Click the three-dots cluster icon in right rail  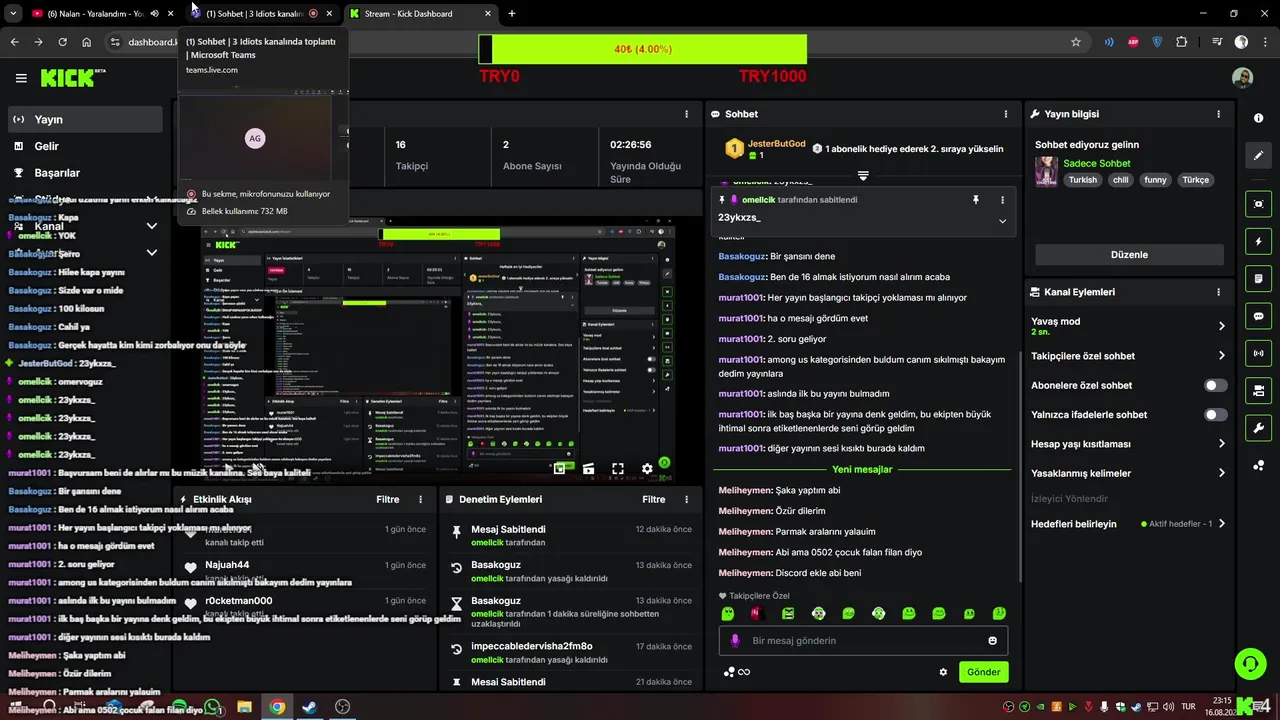(x=1258, y=465)
